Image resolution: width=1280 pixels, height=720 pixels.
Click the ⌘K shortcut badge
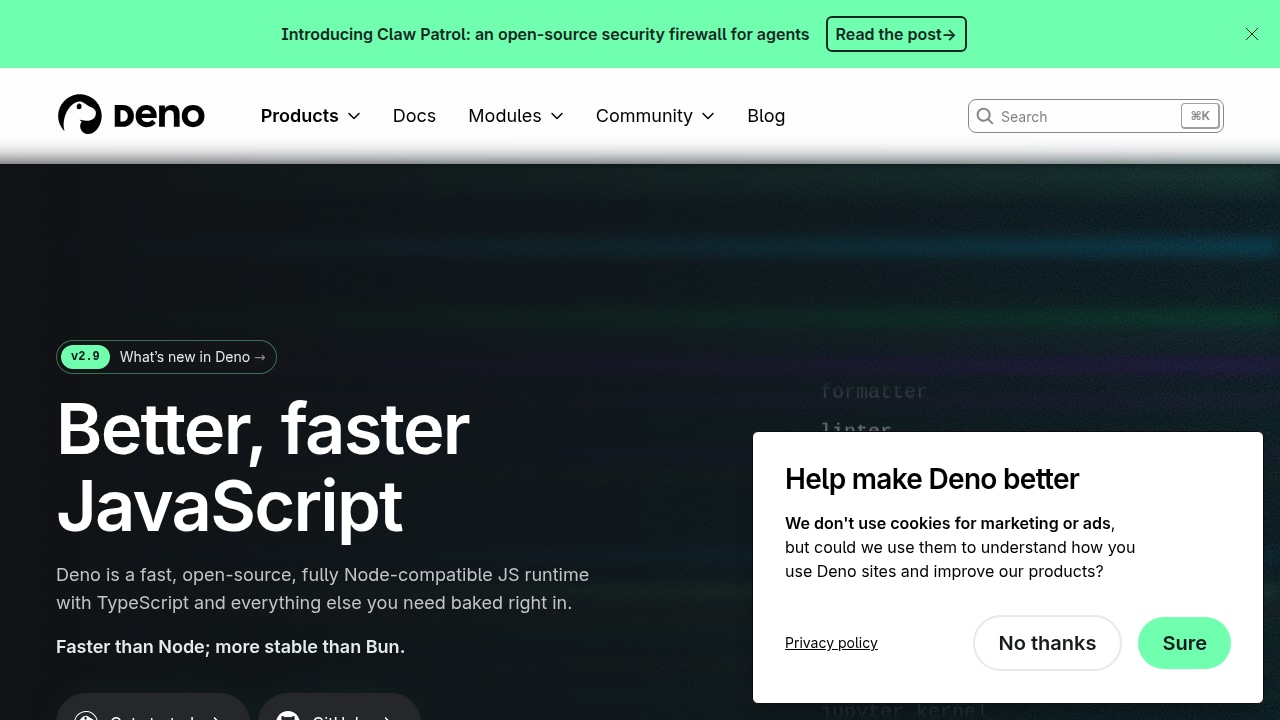(1200, 116)
